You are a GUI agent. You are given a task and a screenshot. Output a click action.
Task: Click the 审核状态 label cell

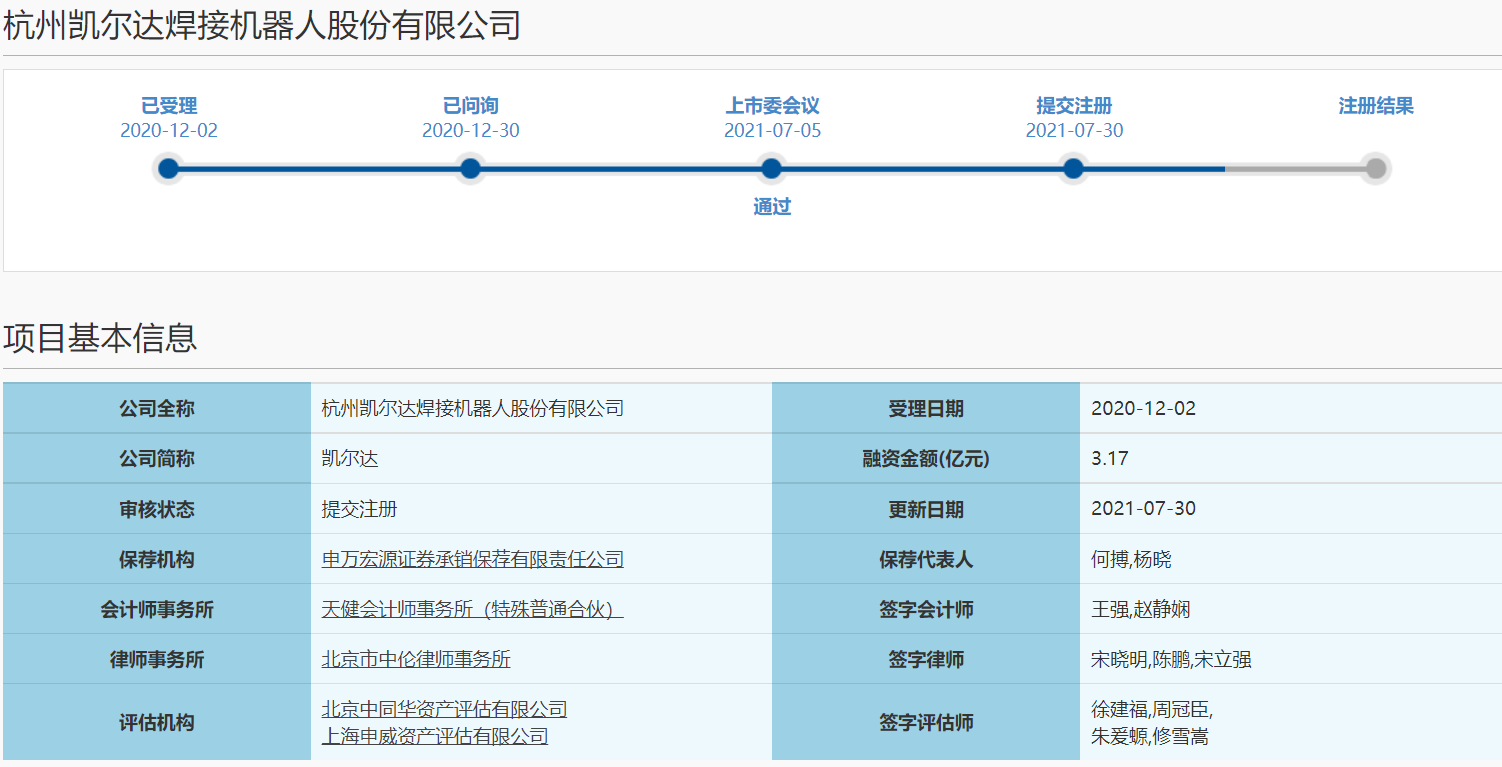(157, 508)
